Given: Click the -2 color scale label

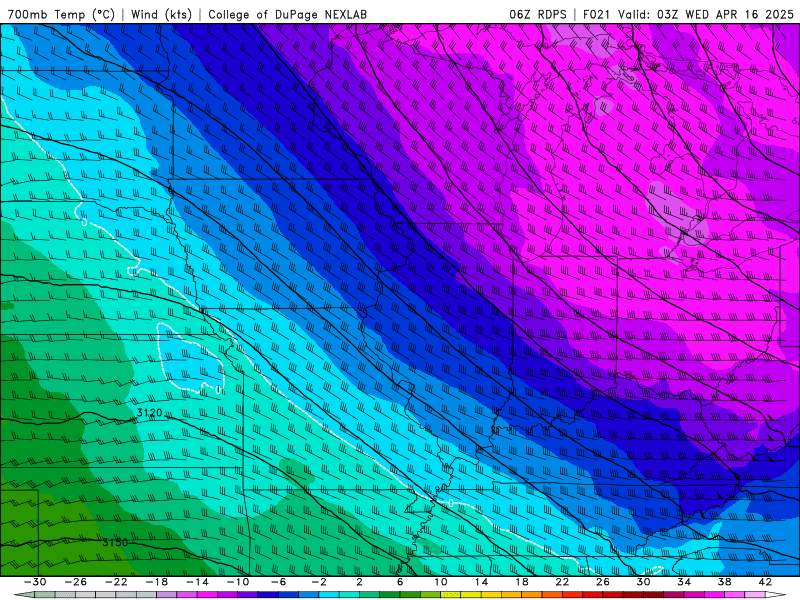Looking at the screenshot, I should pos(319,582).
